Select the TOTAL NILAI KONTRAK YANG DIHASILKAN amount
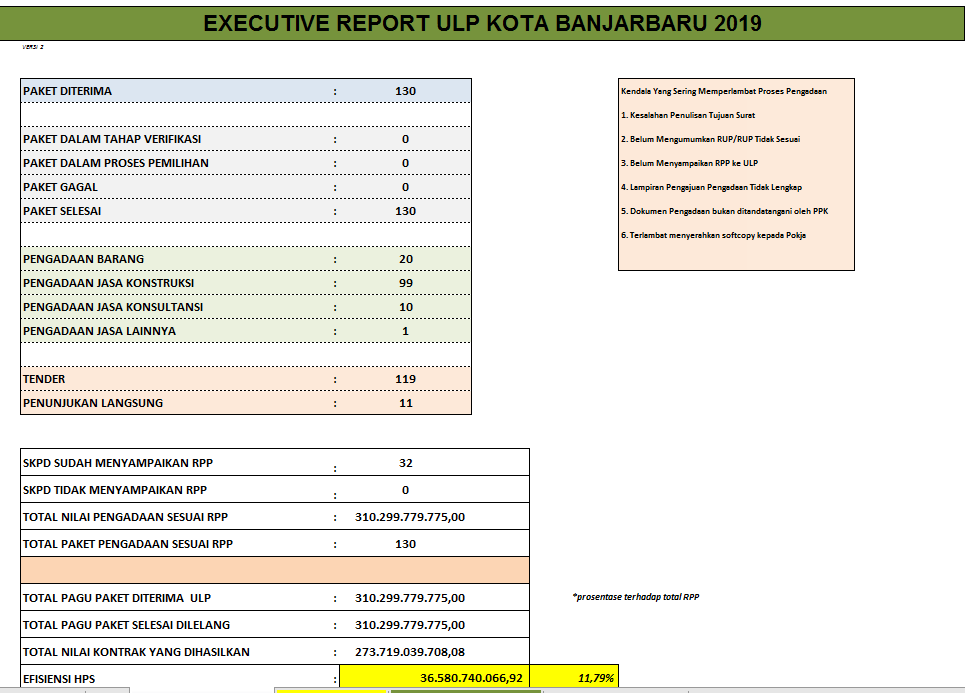This screenshot has width=965, height=693. [x=410, y=651]
